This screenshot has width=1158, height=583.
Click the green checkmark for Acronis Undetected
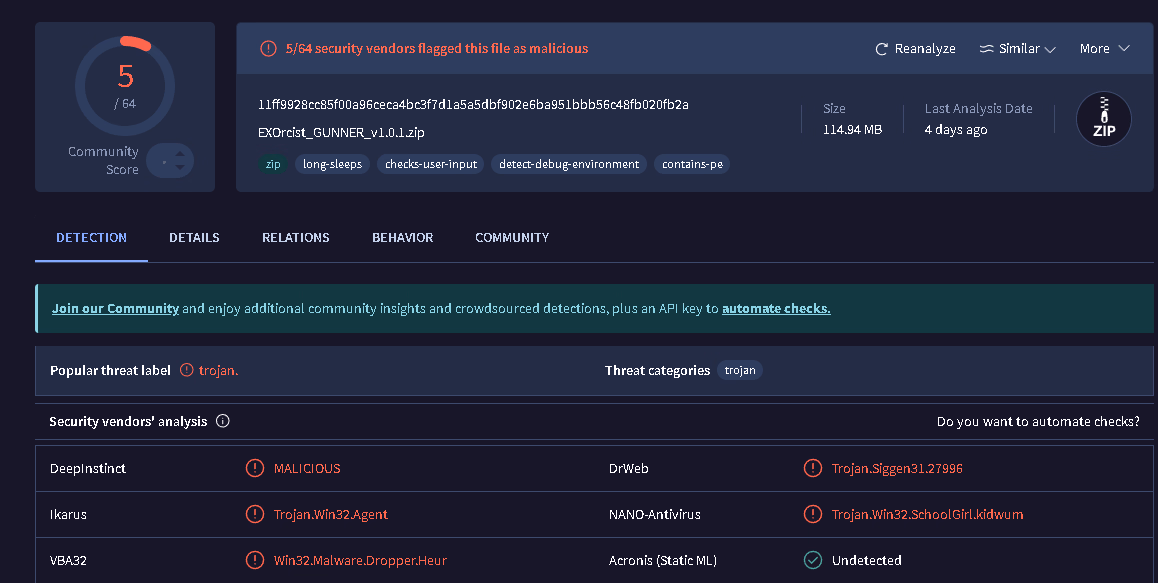coord(813,560)
